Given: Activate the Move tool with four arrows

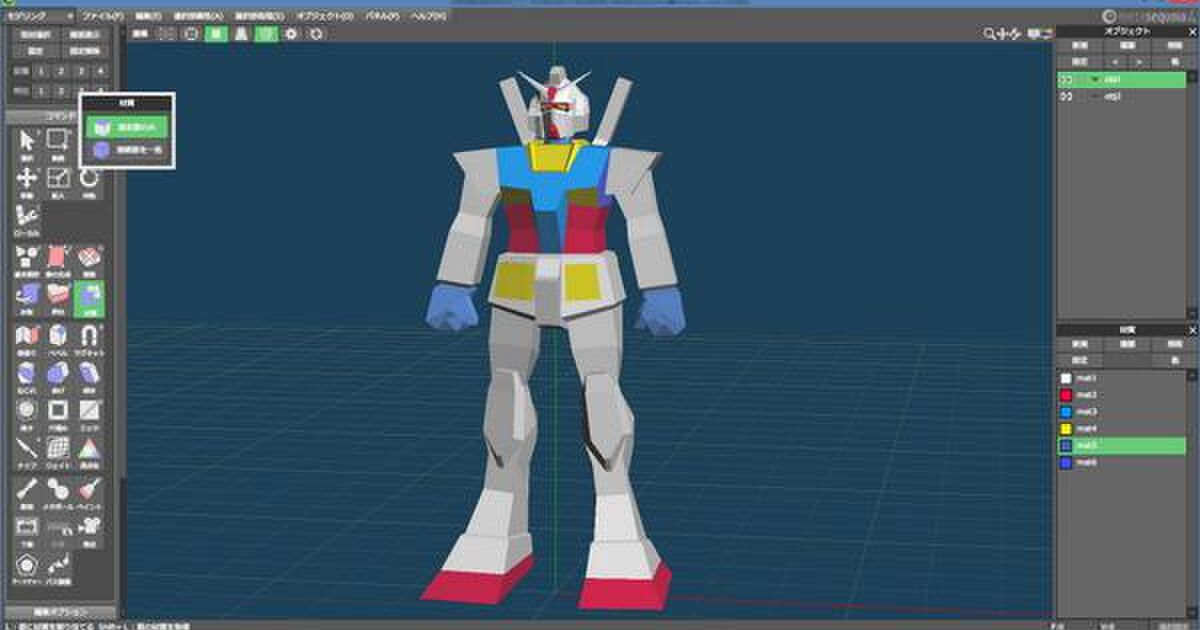Looking at the screenshot, I should coord(27,182).
